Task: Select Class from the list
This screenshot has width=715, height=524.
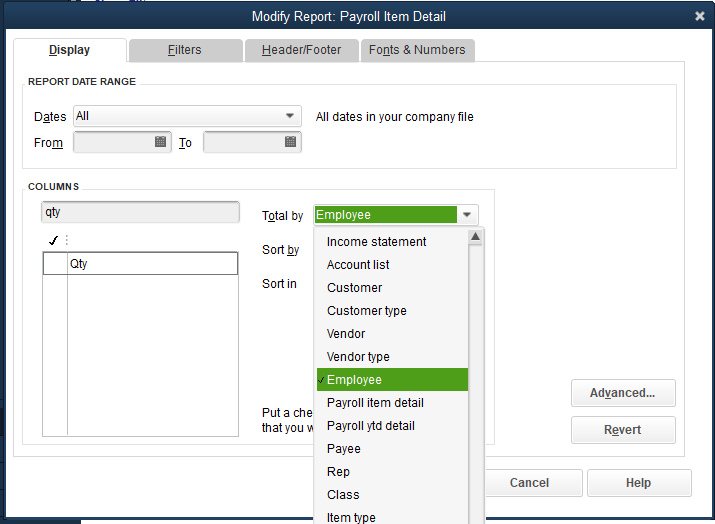Action: coord(392,495)
